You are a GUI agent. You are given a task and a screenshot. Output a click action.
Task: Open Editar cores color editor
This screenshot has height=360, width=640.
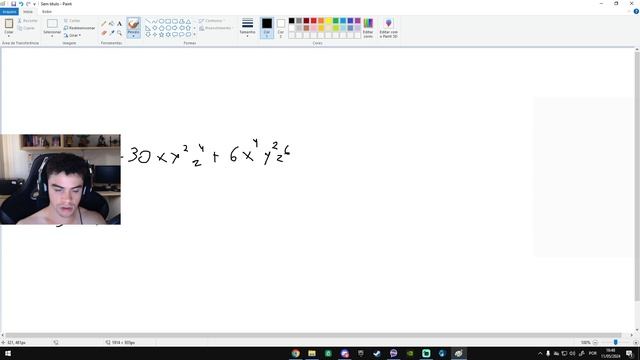(368, 28)
